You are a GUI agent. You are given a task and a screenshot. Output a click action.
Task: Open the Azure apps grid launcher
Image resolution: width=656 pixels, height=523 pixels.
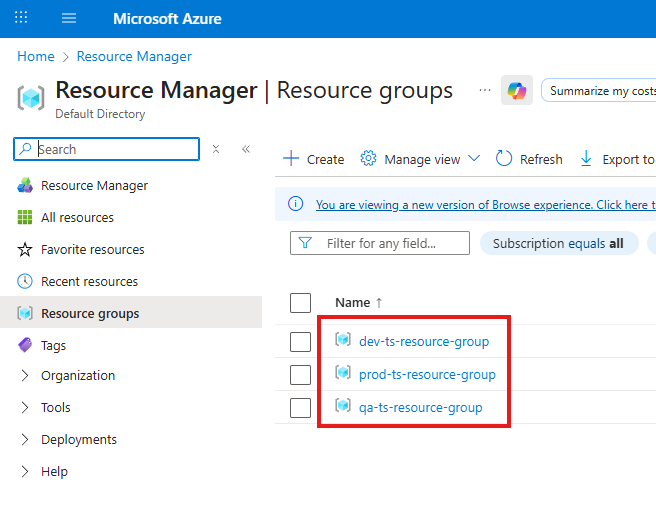21,18
